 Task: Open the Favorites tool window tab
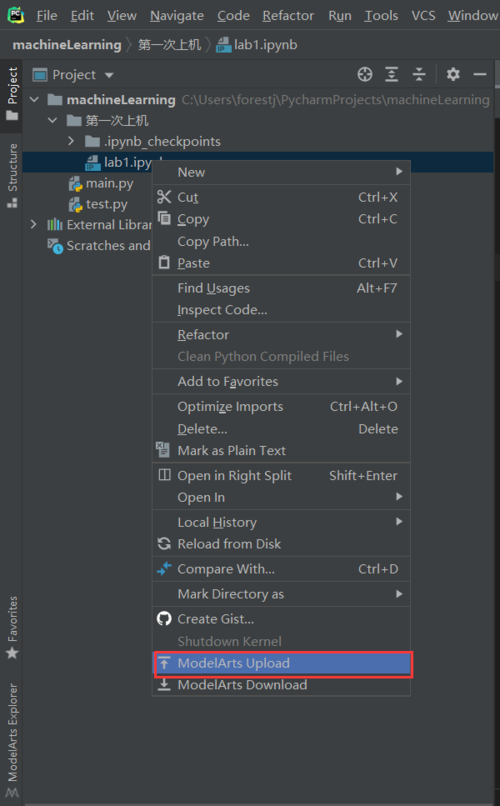(11, 627)
